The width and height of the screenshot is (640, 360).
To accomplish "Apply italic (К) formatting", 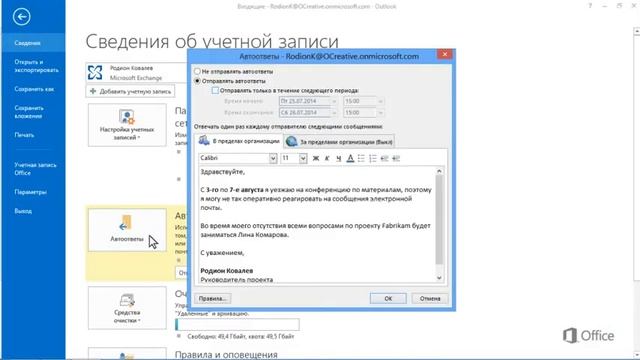I will tap(327, 158).
